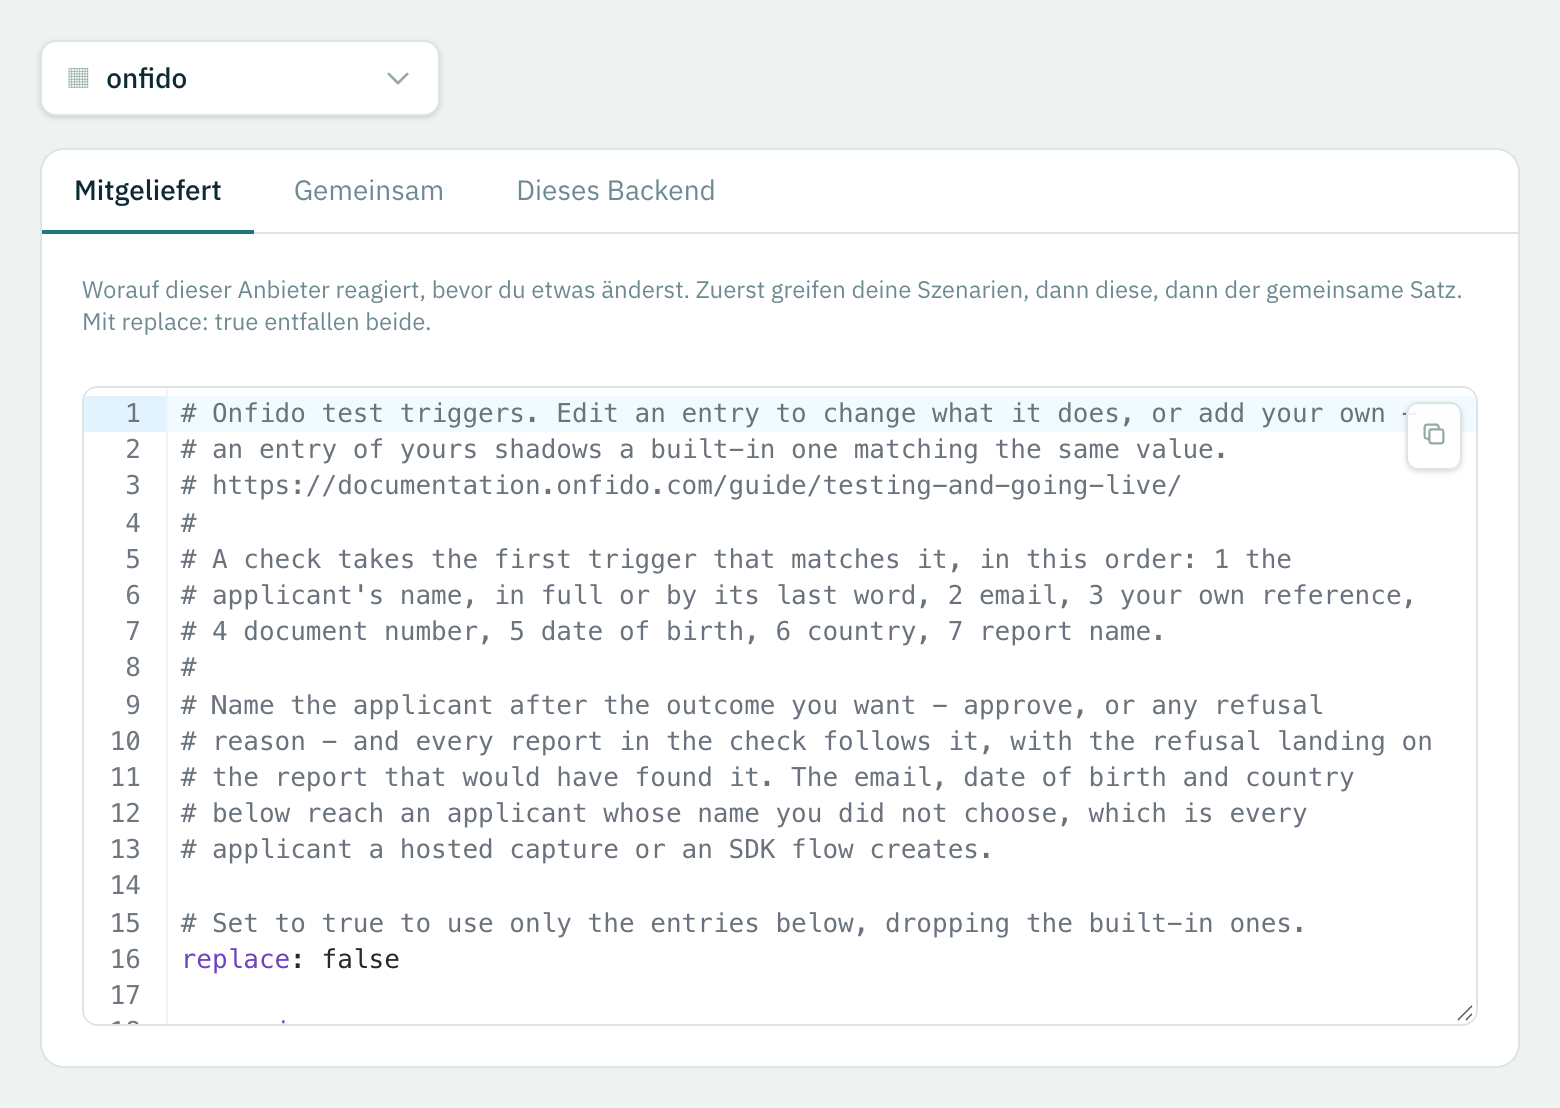This screenshot has height=1108, width=1560.
Task: Click the 'replace' key on line 16
Action: [236, 959]
